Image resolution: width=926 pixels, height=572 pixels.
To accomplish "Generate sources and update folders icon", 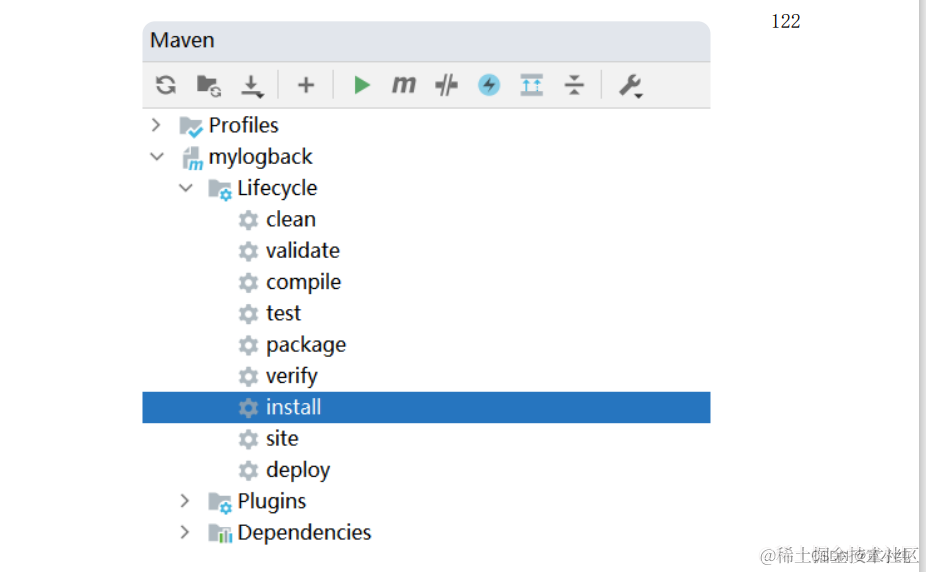I will coord(208,85).
